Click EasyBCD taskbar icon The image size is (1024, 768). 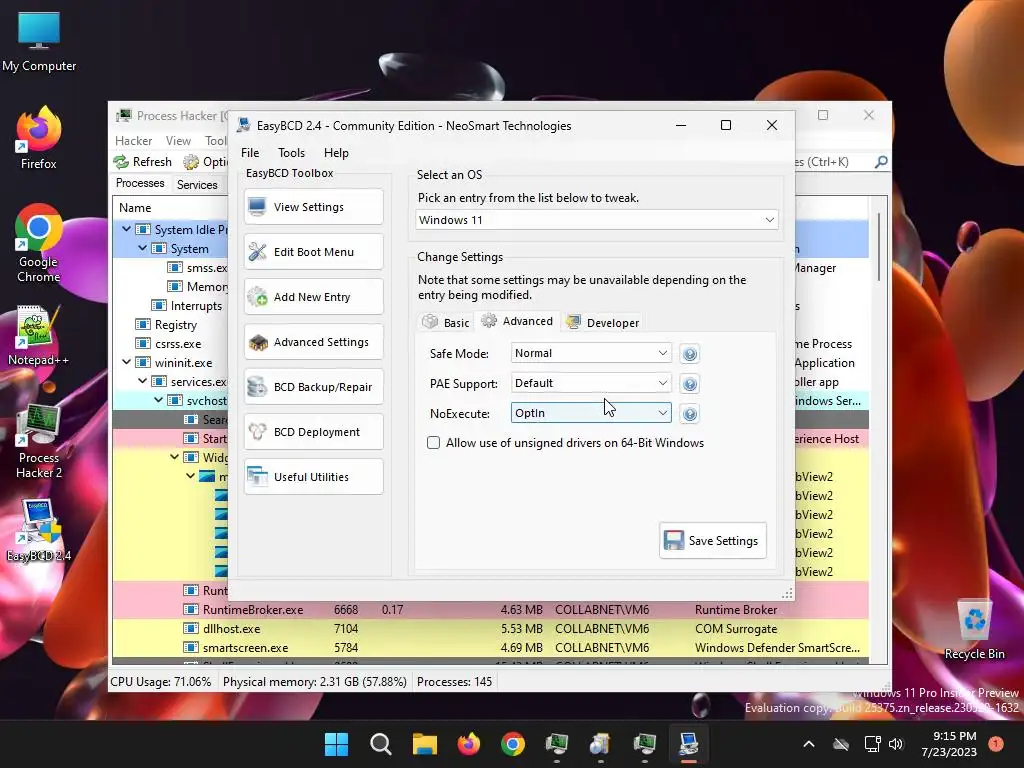click(689, 744)
